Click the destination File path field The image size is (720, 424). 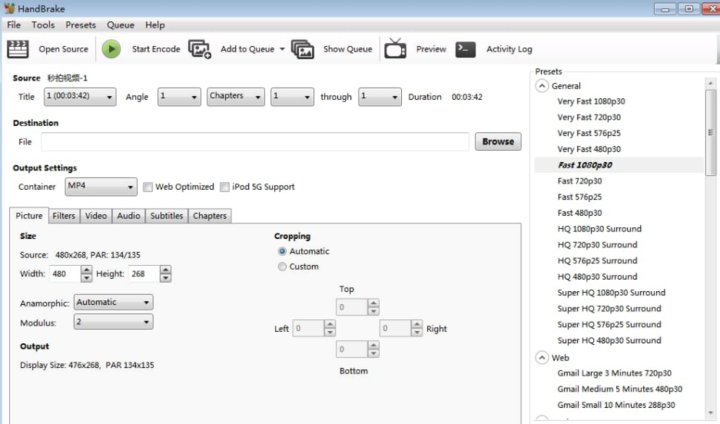[255, 142]
